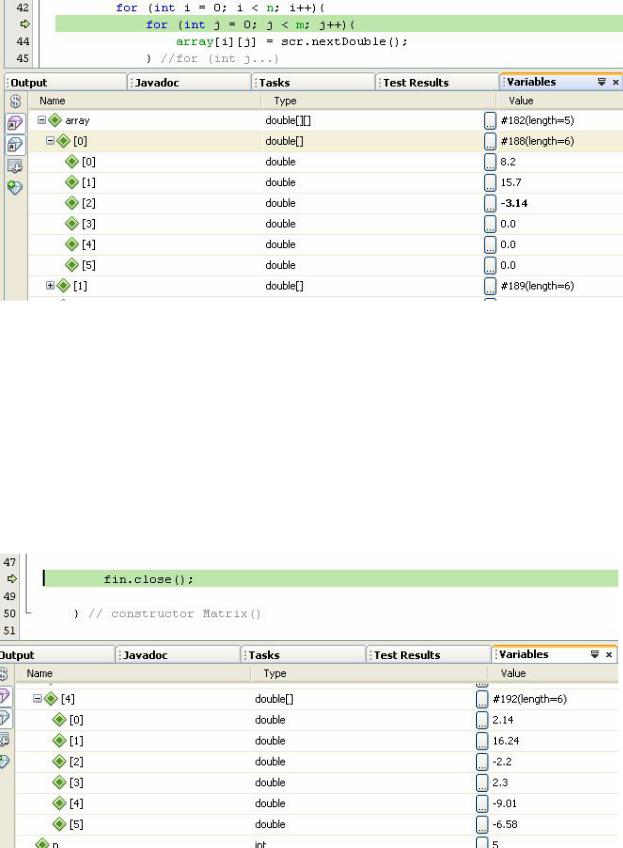Close the Variables window above the array row
This screenshot has height=848, width=623.
(615, 82)
